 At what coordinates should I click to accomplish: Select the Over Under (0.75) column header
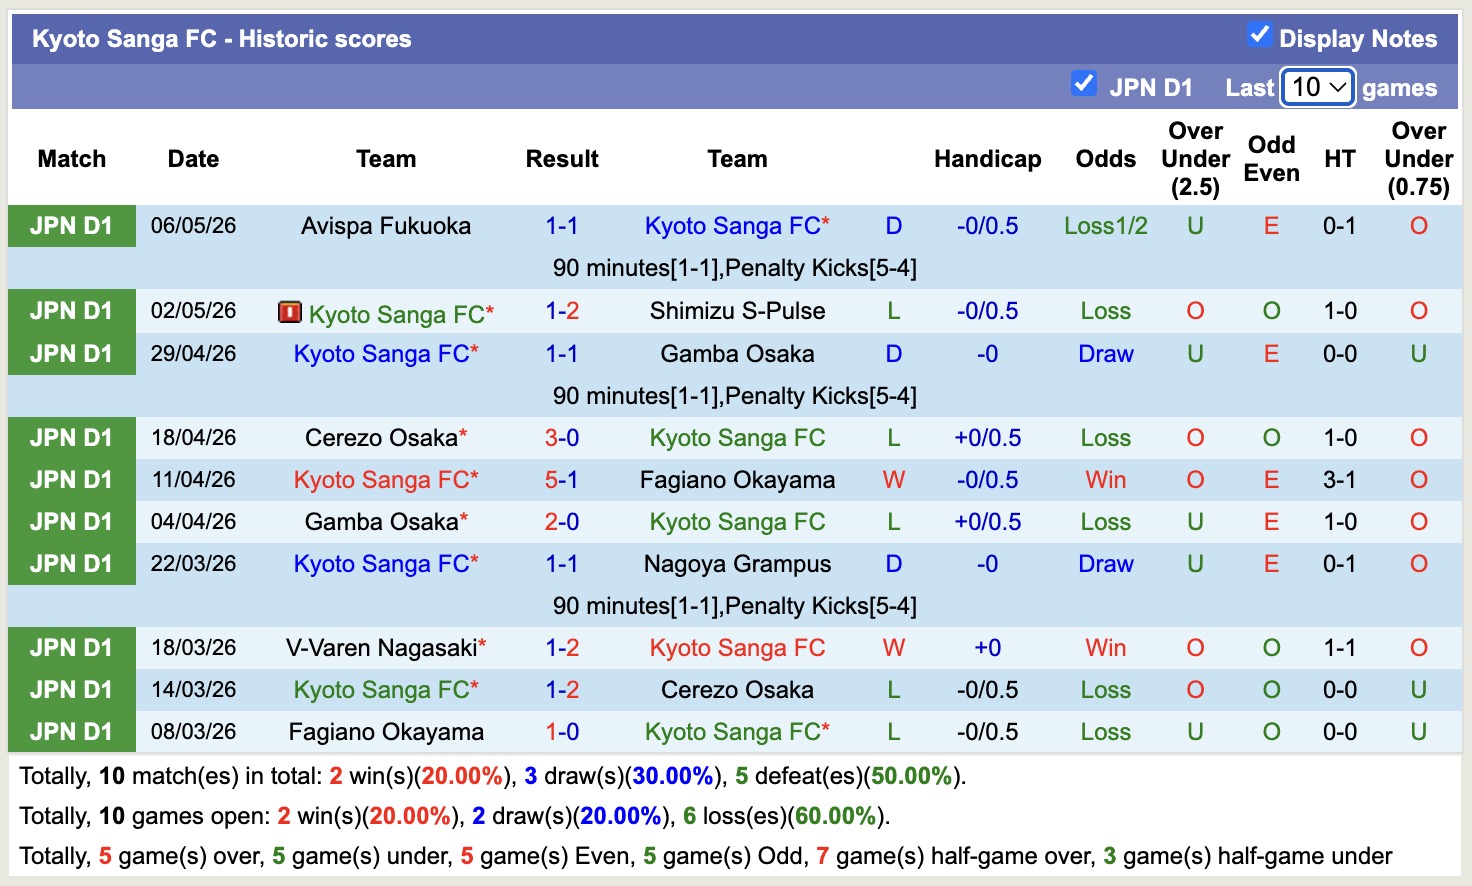pos(1418,159)
